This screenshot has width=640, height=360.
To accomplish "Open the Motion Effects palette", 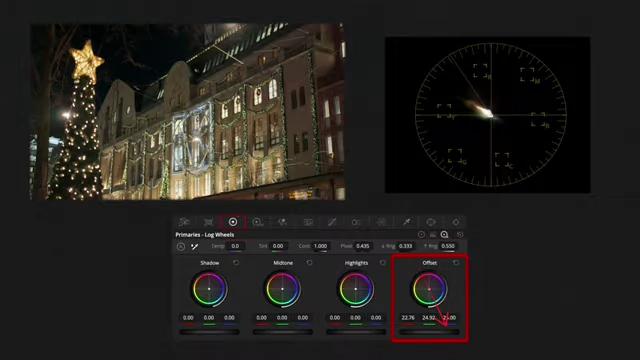I will 308,222.
